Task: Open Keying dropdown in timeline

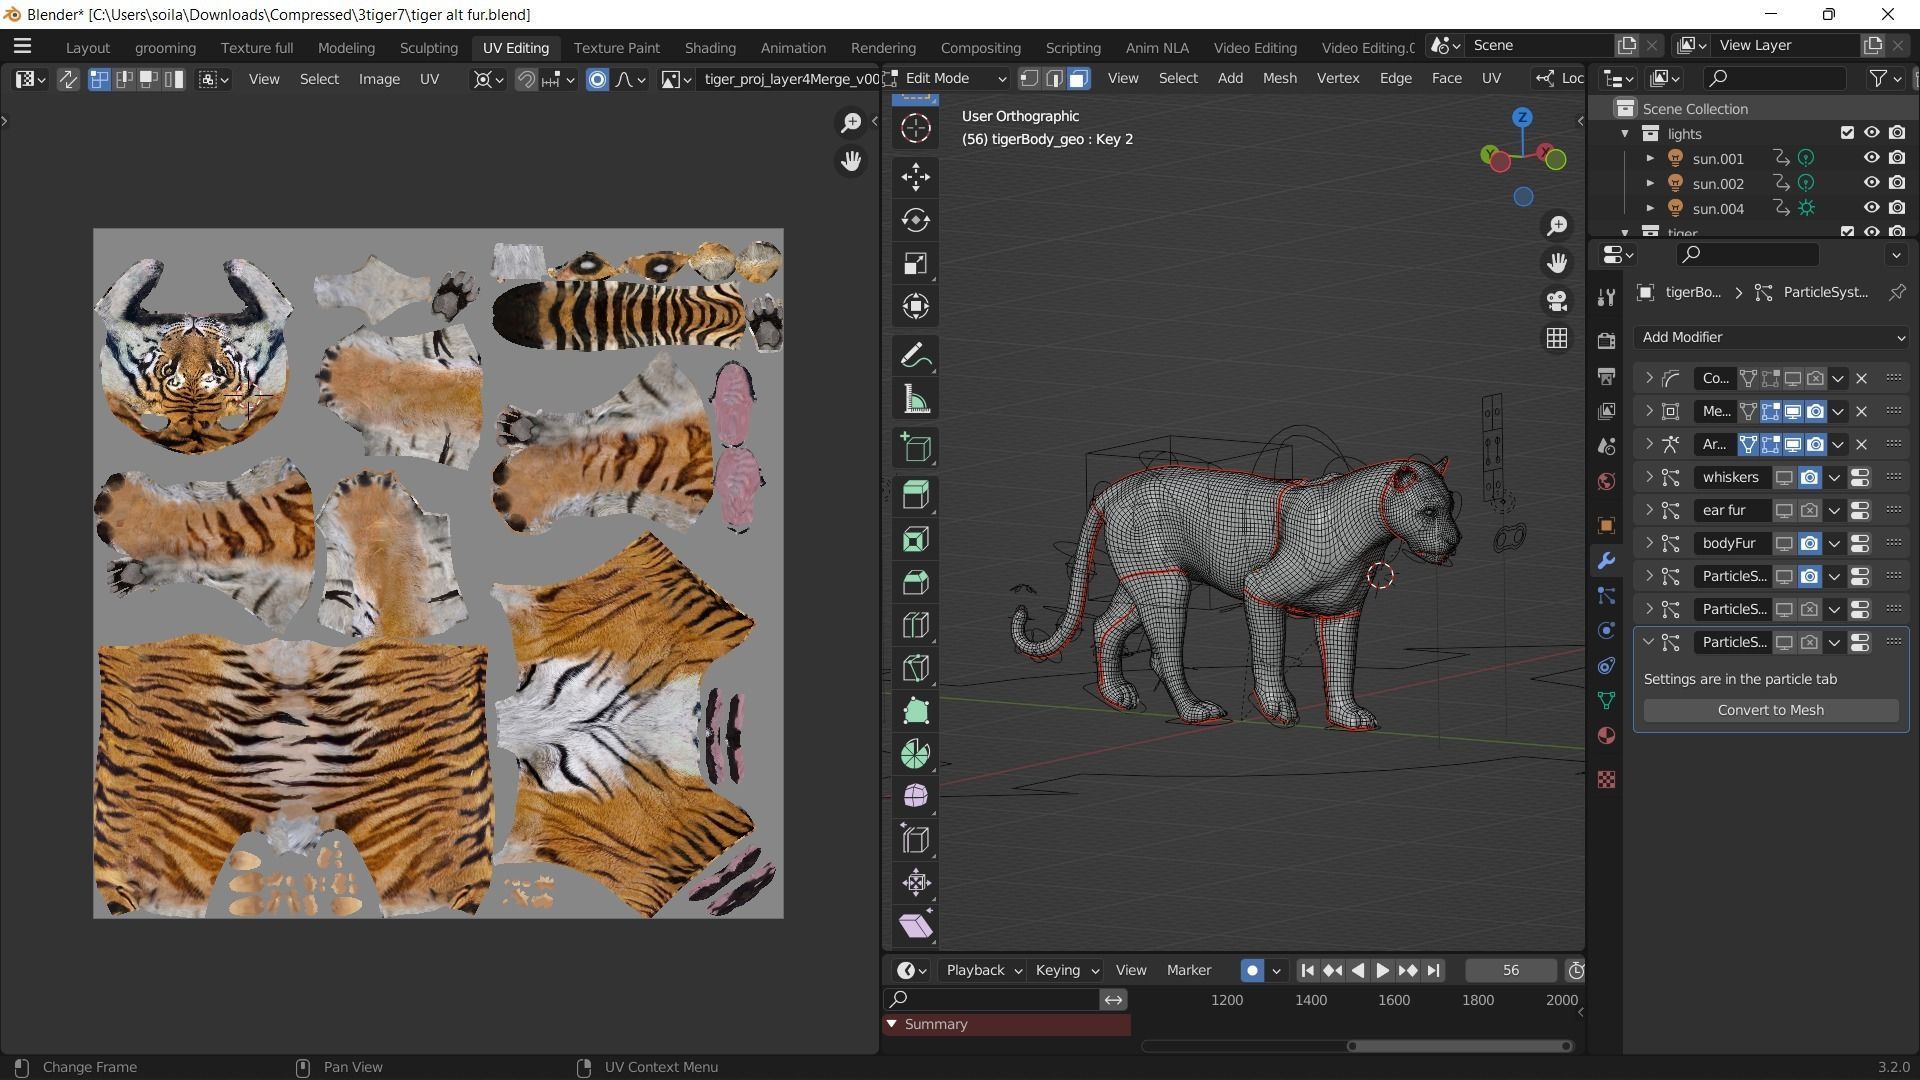Action: click(1066, 970)
